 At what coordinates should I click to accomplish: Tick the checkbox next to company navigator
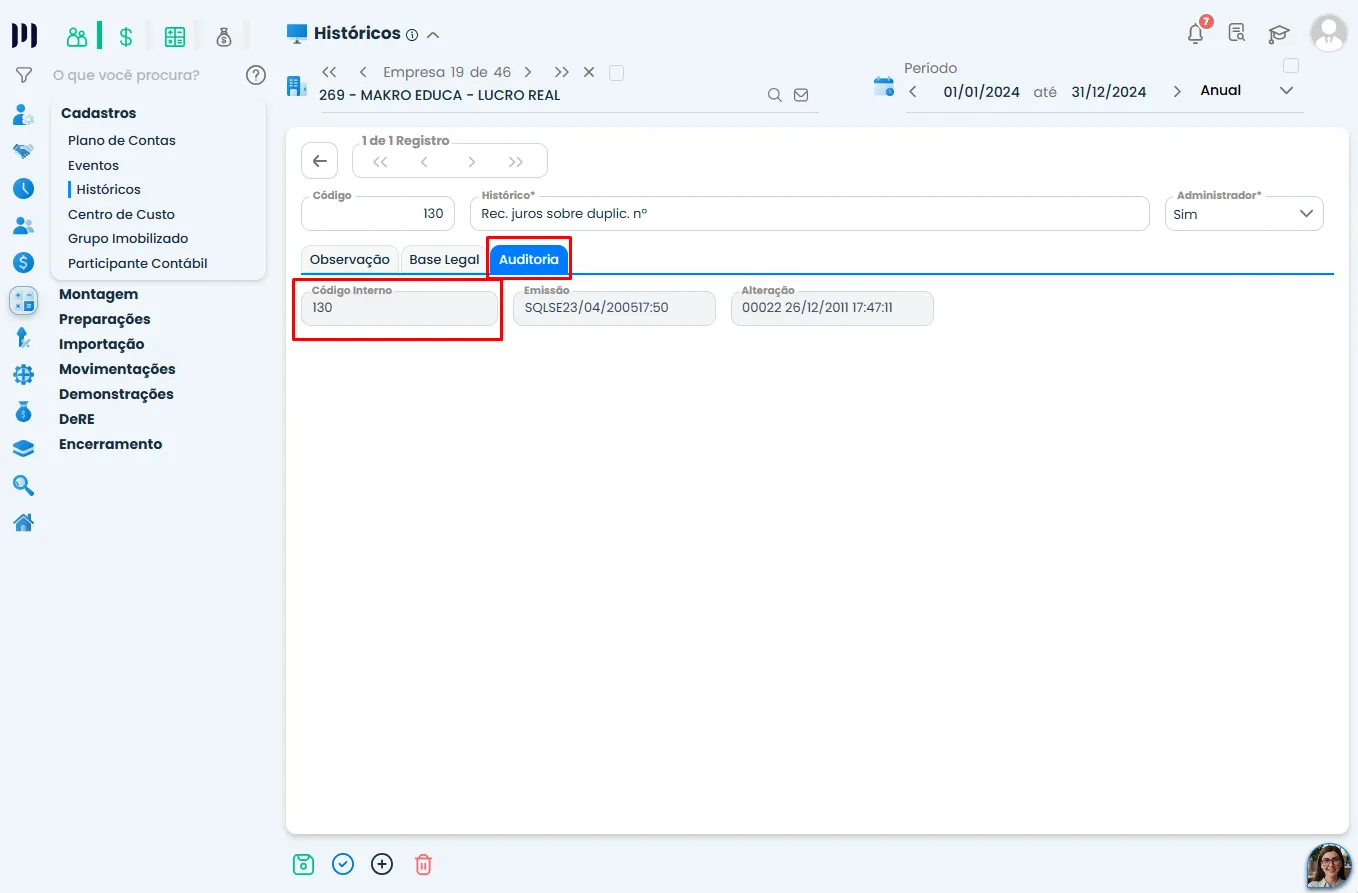(x=616, y=72)
